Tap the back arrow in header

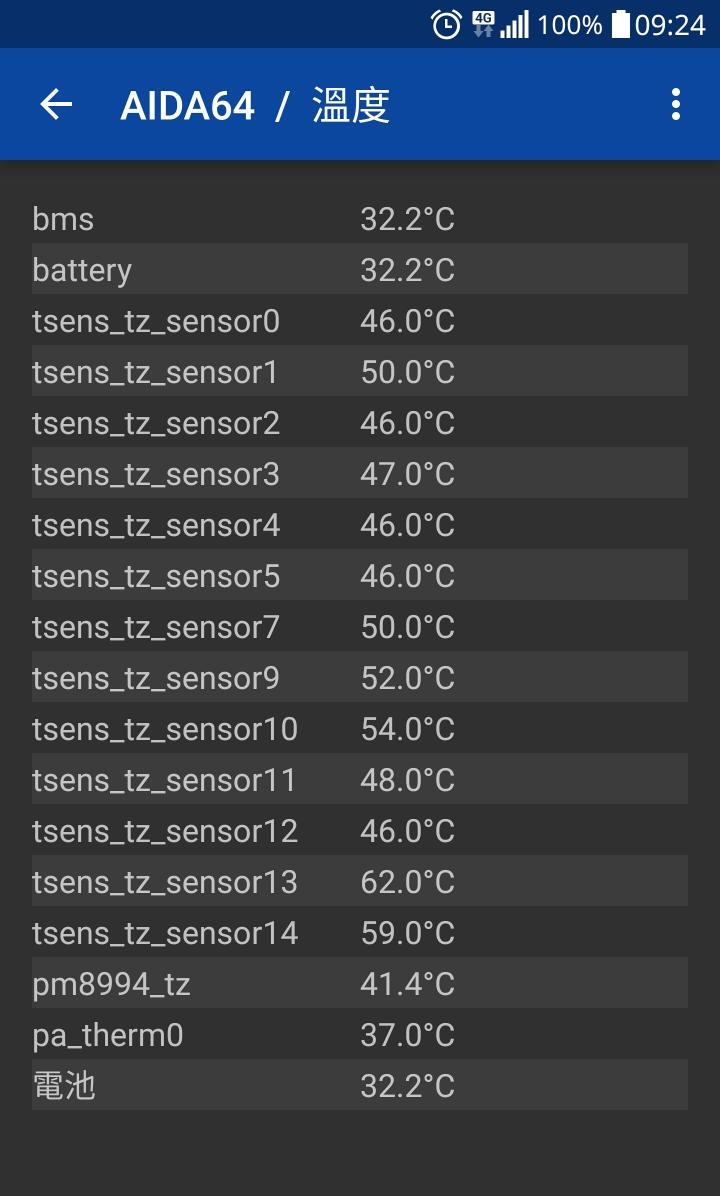56,104
